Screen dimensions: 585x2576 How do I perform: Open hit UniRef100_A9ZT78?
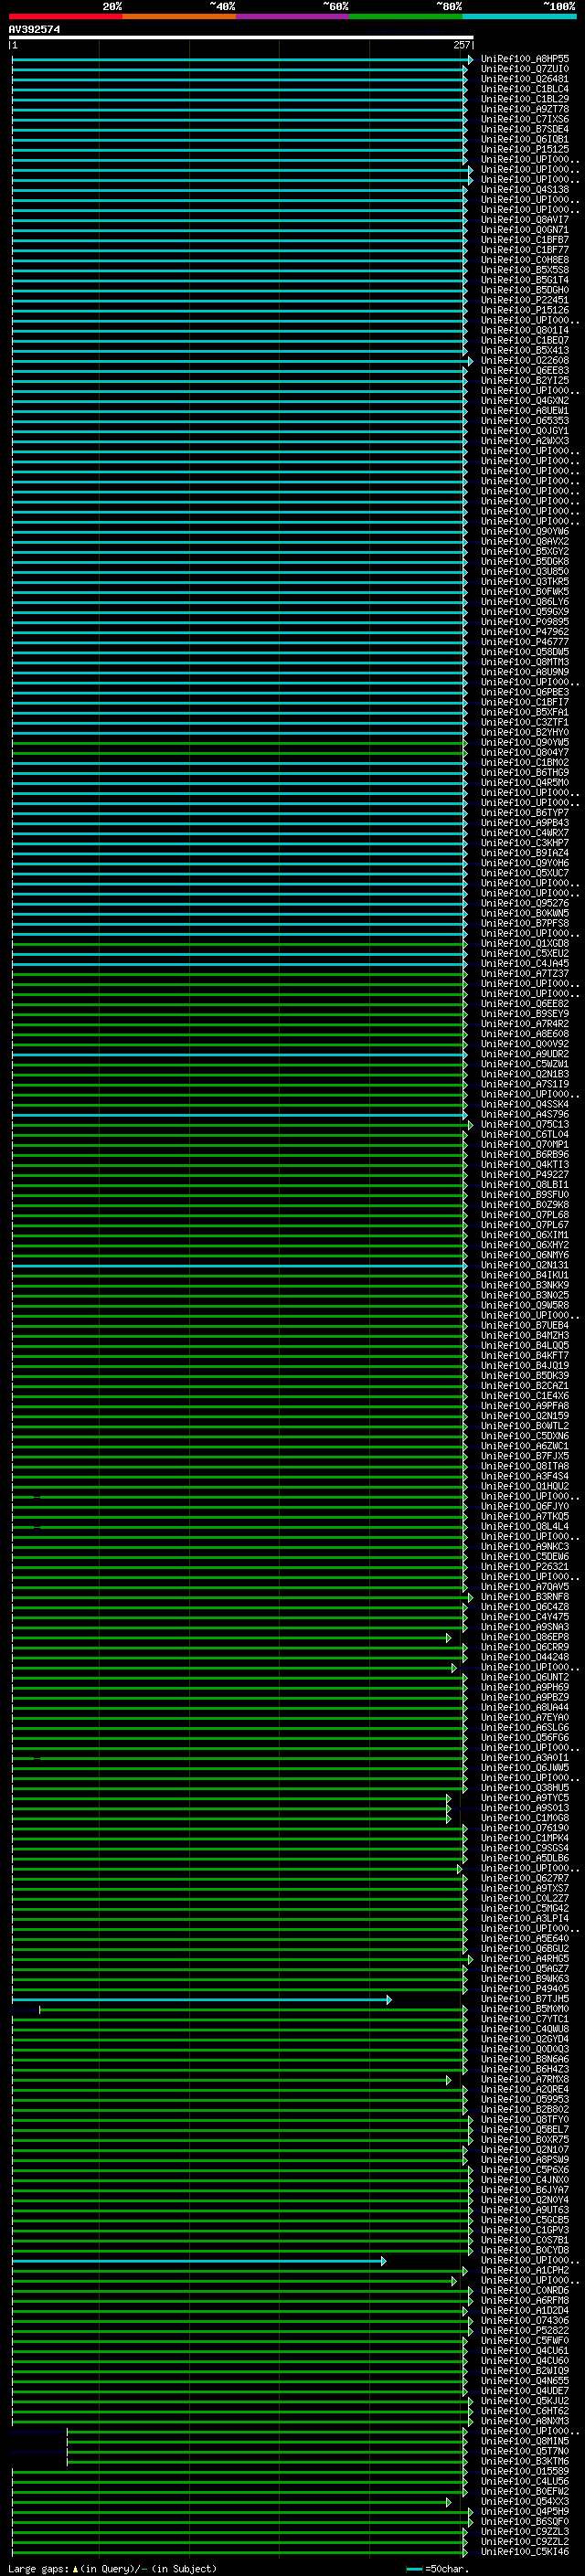(x=525, y=109)
